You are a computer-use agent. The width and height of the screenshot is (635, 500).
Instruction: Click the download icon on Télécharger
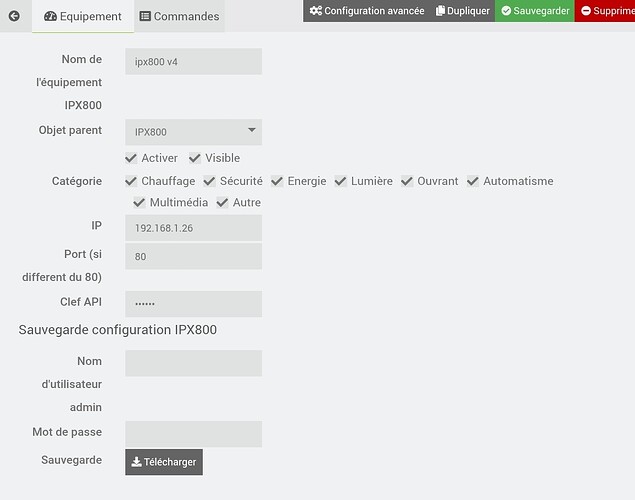[x=136, y=462]
